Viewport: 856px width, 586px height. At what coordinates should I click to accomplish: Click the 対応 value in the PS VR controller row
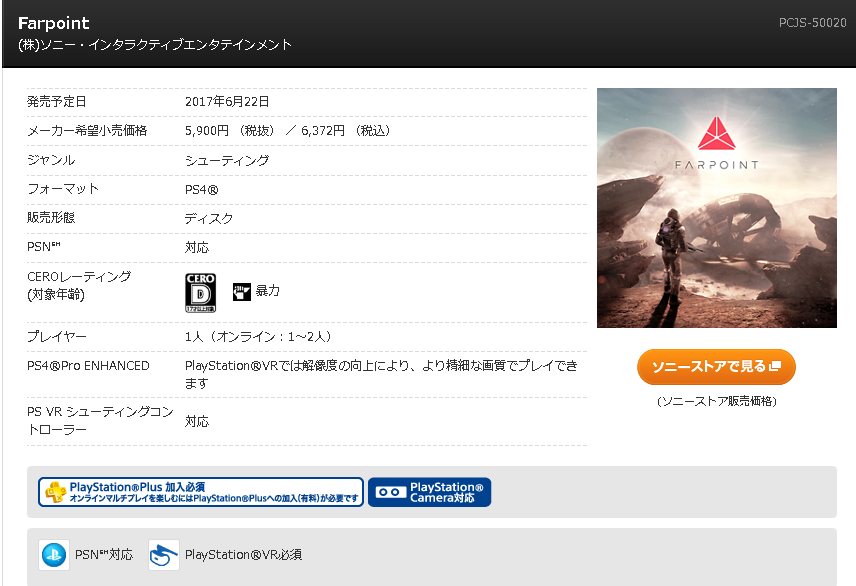click(x=197, y=421)
